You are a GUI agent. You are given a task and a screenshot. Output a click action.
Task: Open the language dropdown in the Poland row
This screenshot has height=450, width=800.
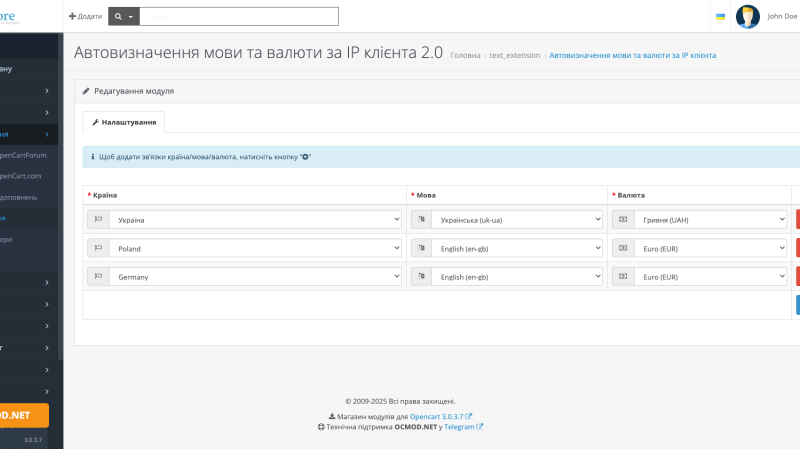point(517,248)
